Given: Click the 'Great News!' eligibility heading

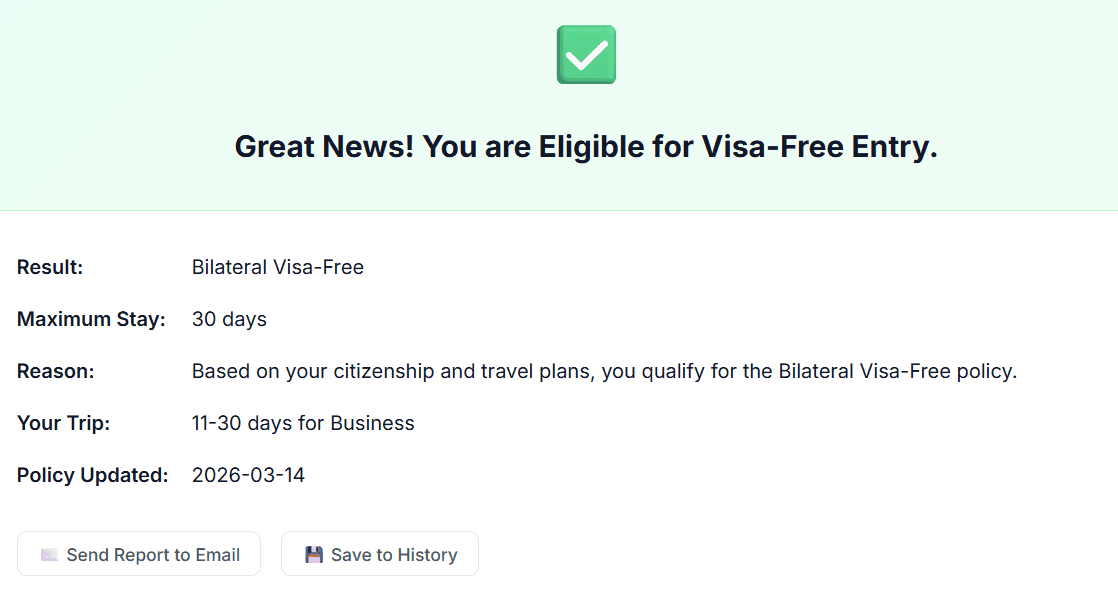Looking at the screenshot, I should 586,147.
